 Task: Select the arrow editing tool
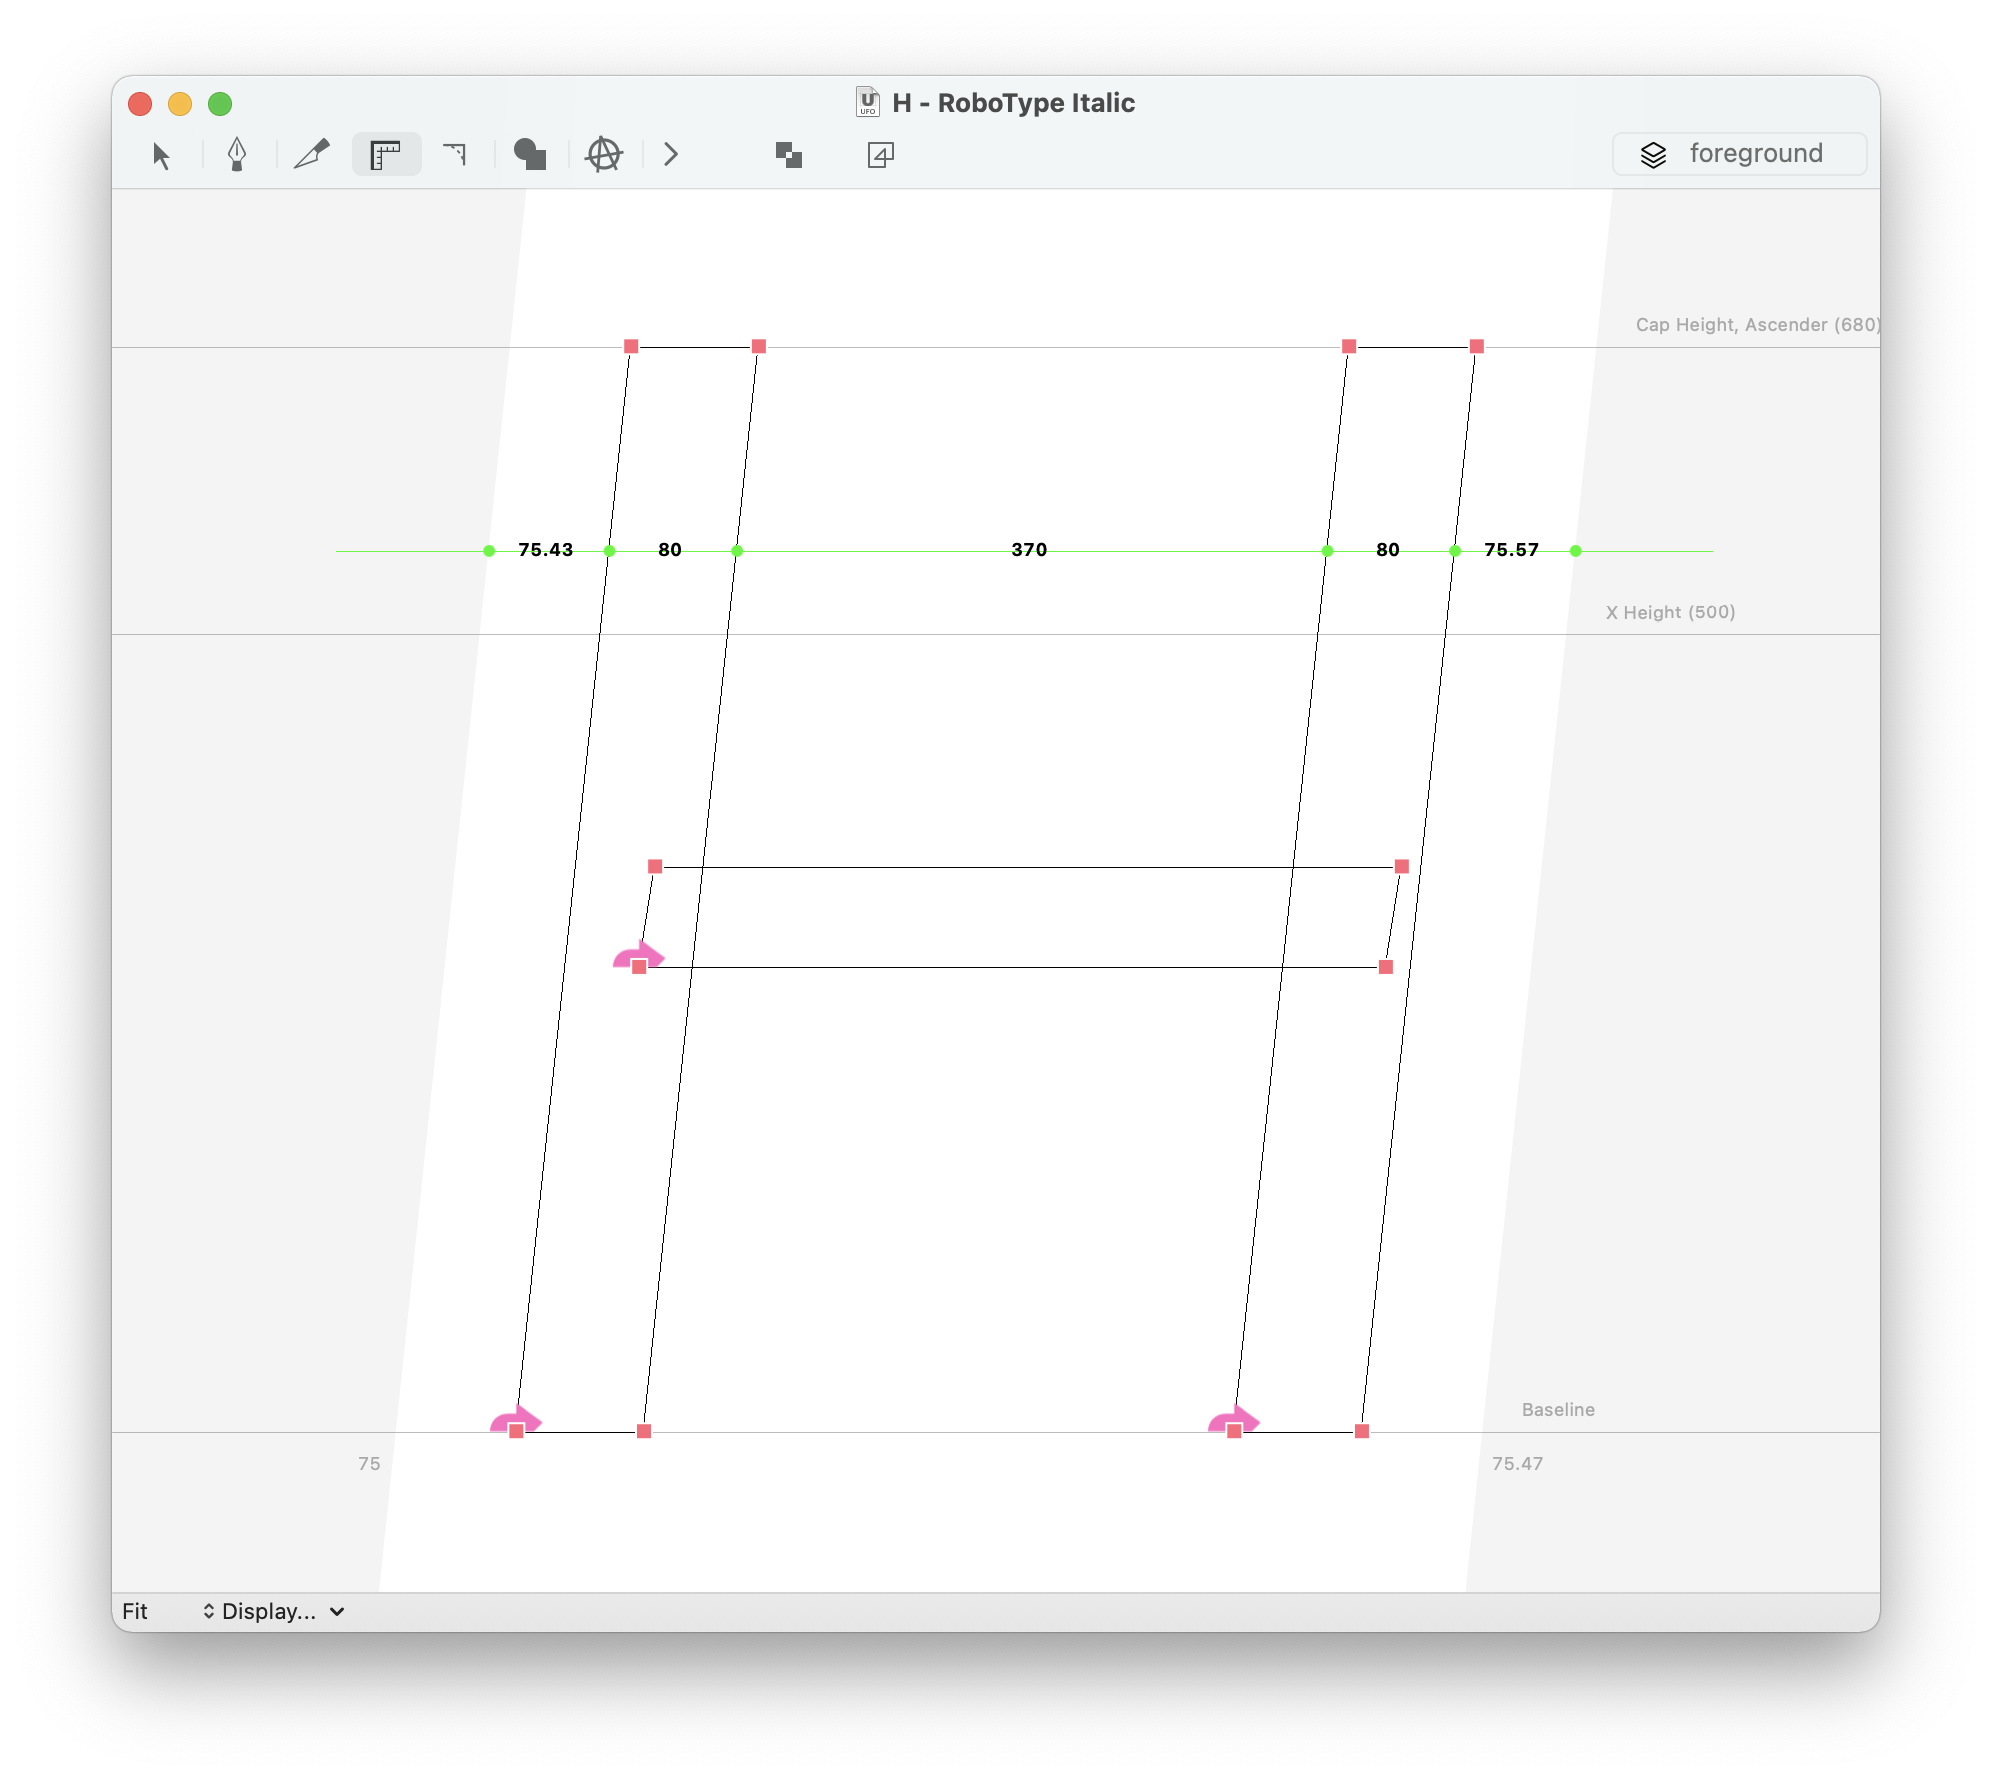click(161, 155)
